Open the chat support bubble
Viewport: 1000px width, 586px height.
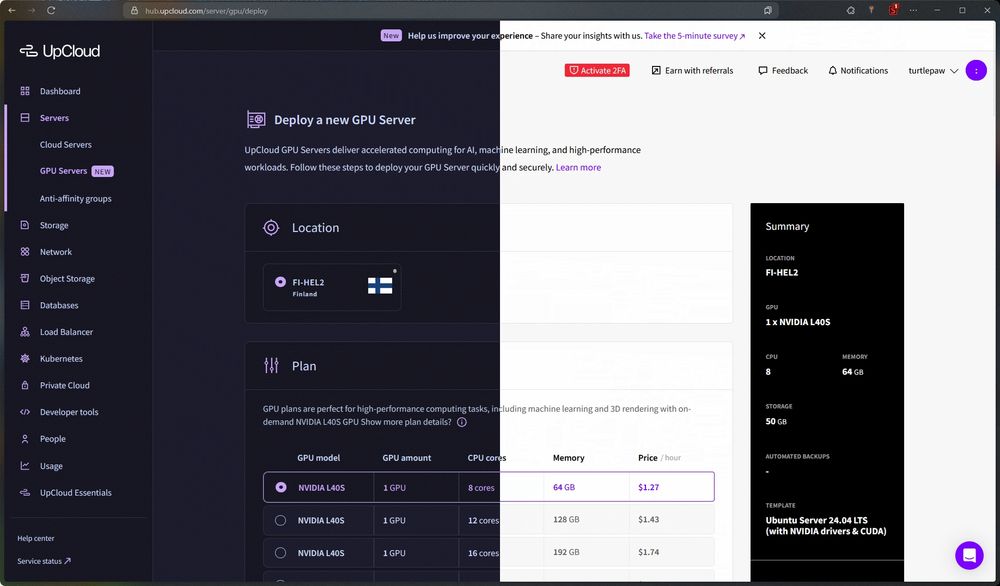click(x=968, y=555)
